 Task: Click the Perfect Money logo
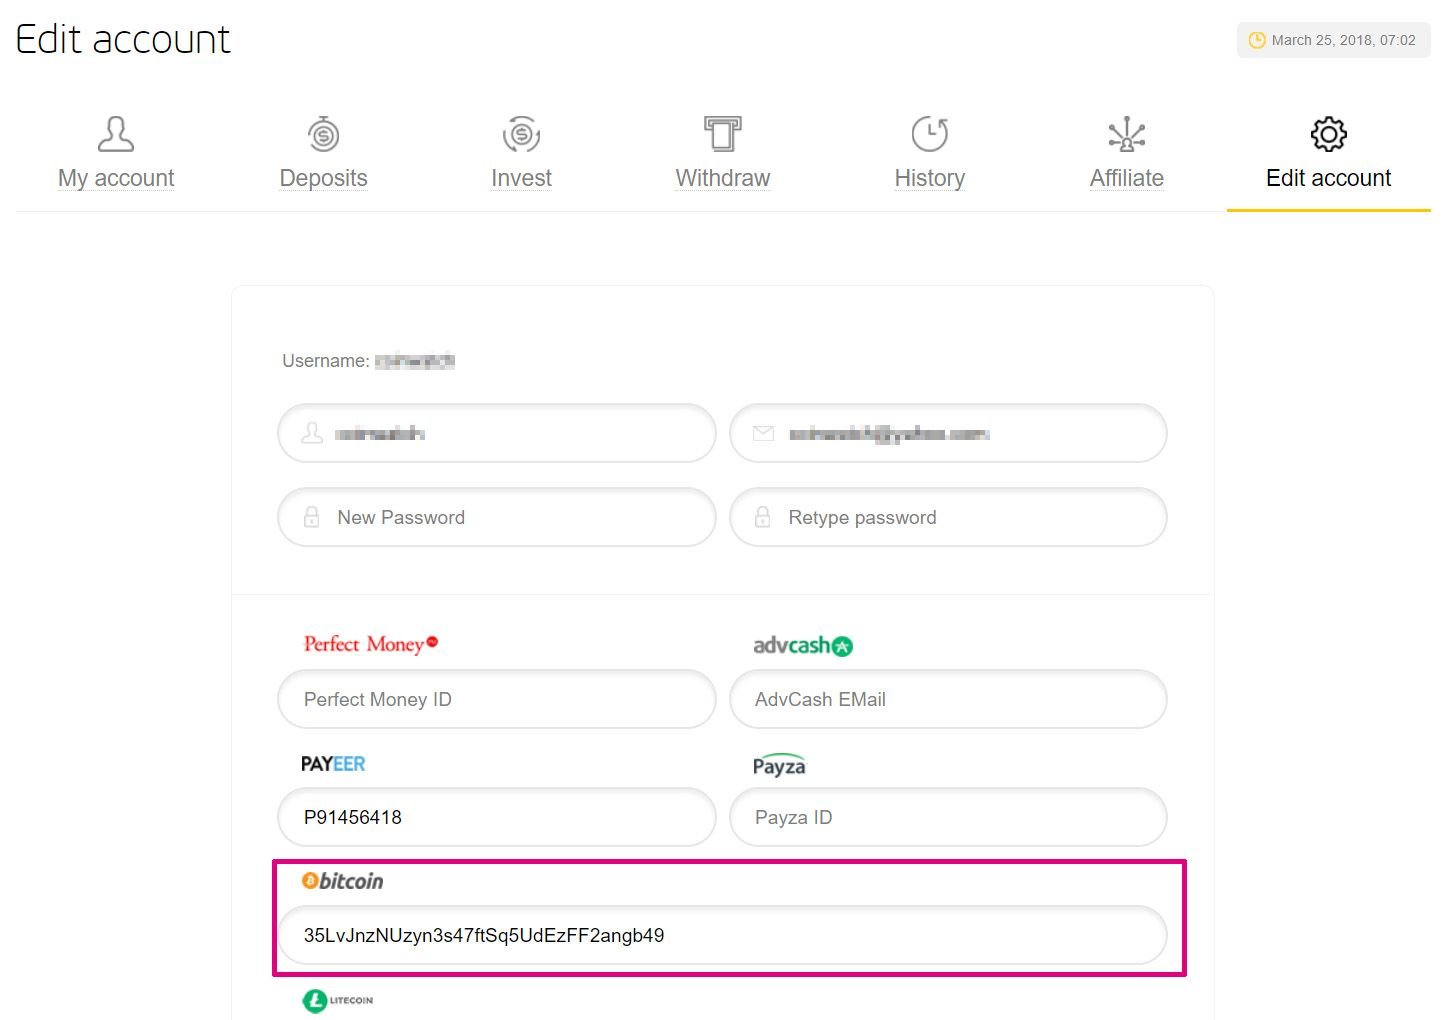371,644
